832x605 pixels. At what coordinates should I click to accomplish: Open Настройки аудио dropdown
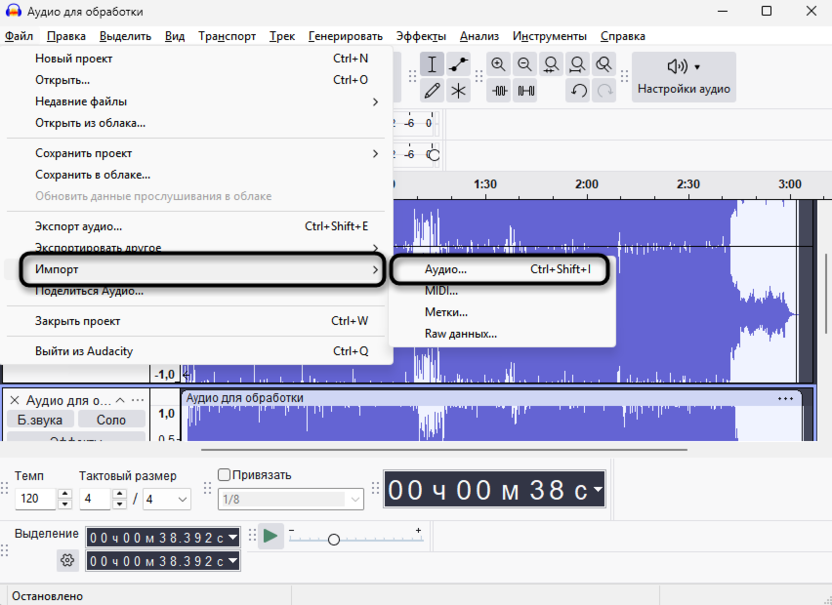point(684,77)
